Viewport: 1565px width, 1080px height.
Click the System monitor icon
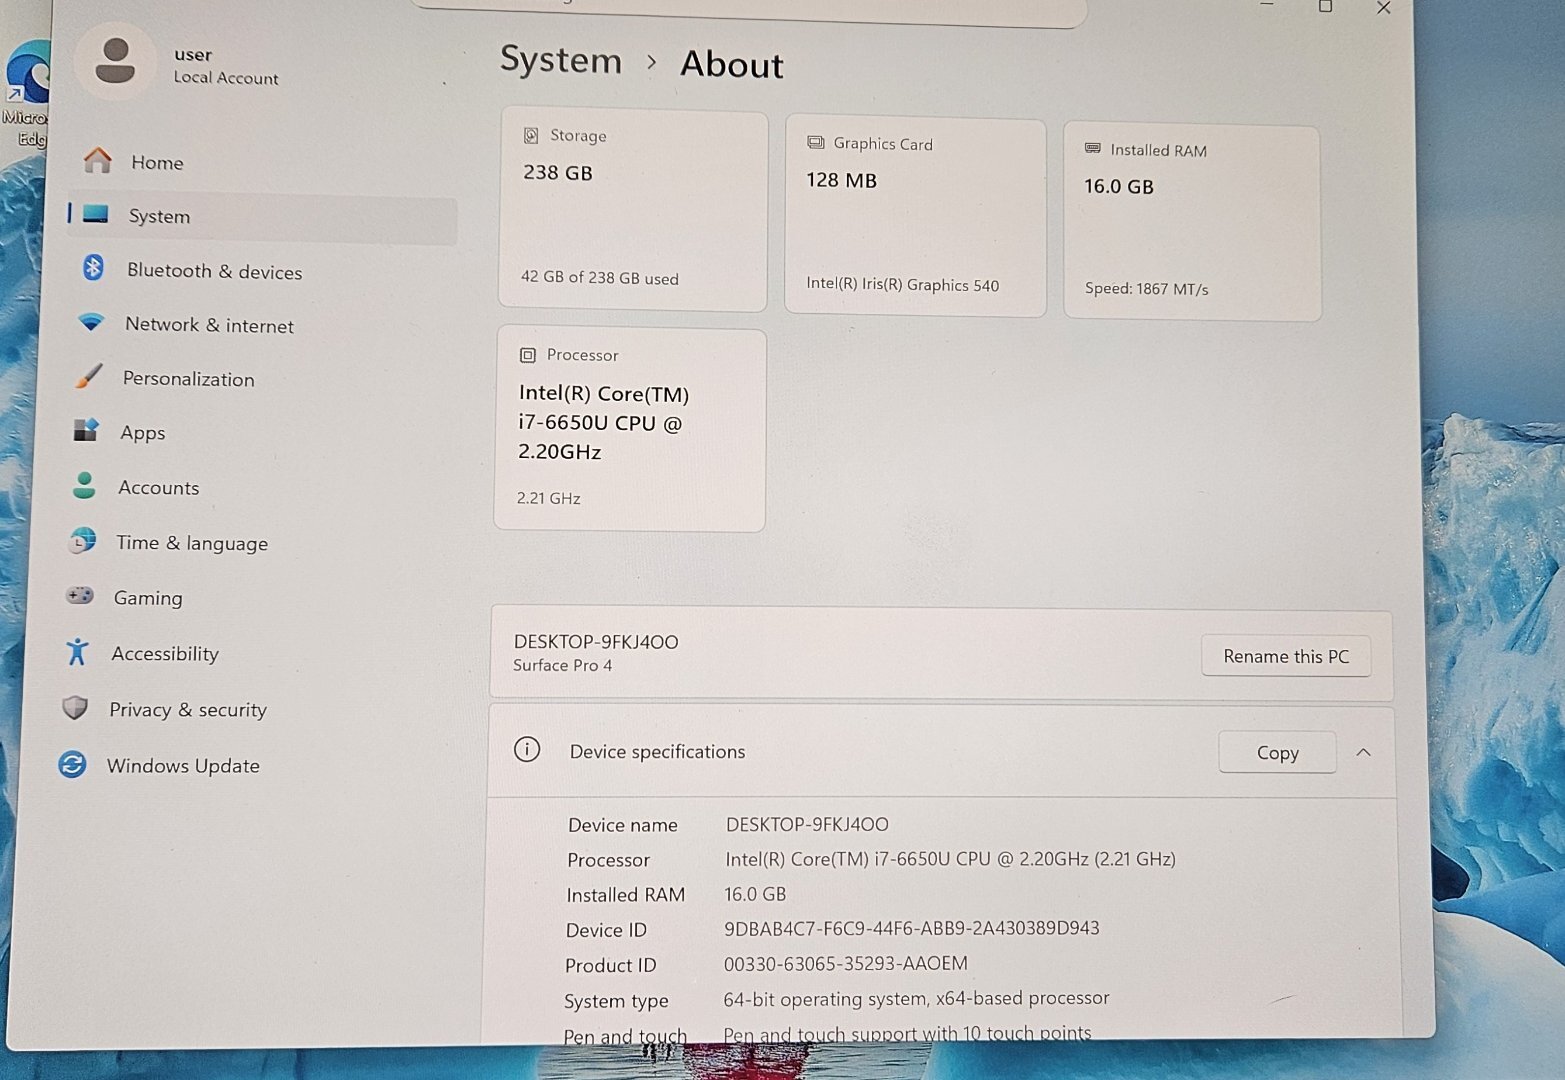(96, 214)
